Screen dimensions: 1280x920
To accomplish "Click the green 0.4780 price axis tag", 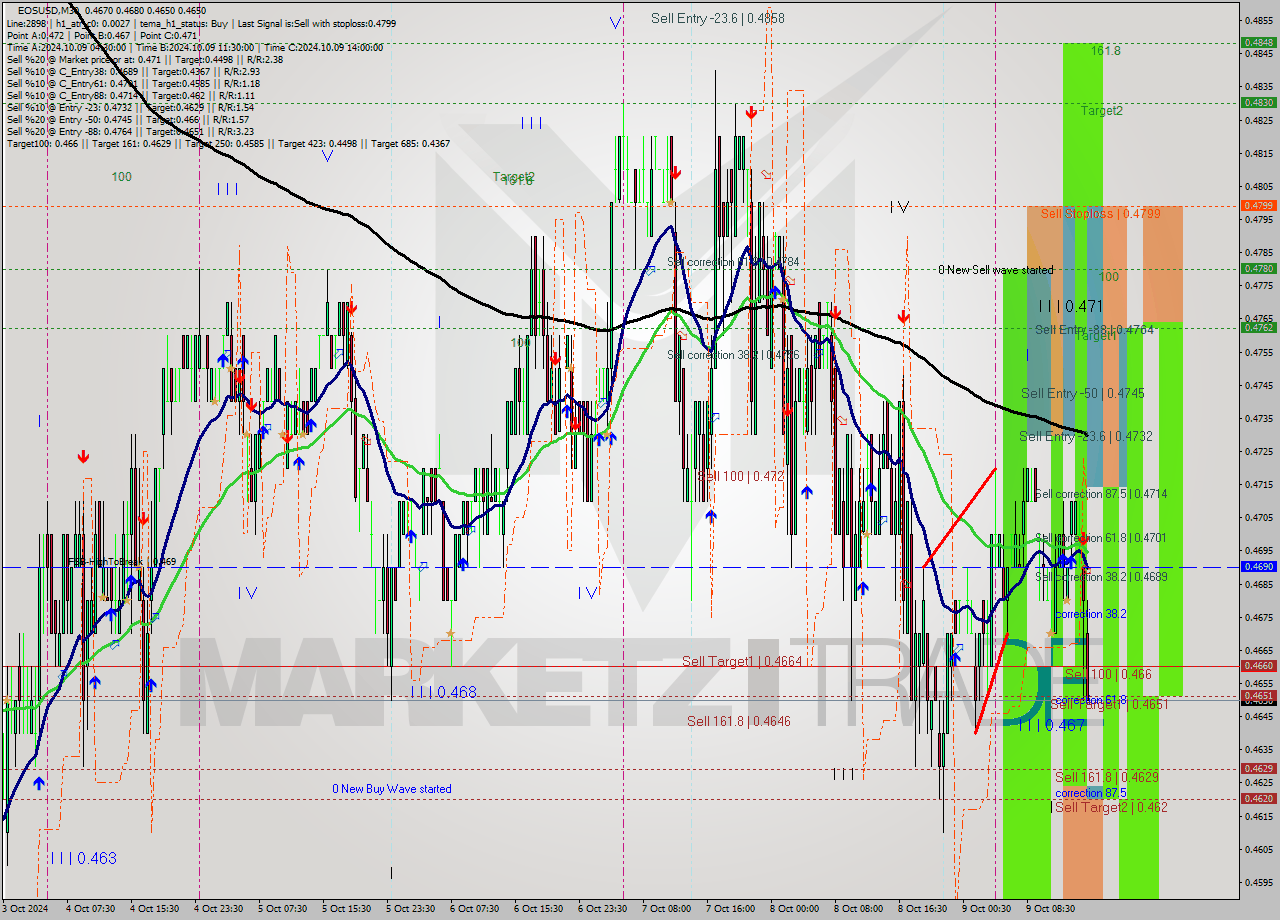I will coord(1258,268).
